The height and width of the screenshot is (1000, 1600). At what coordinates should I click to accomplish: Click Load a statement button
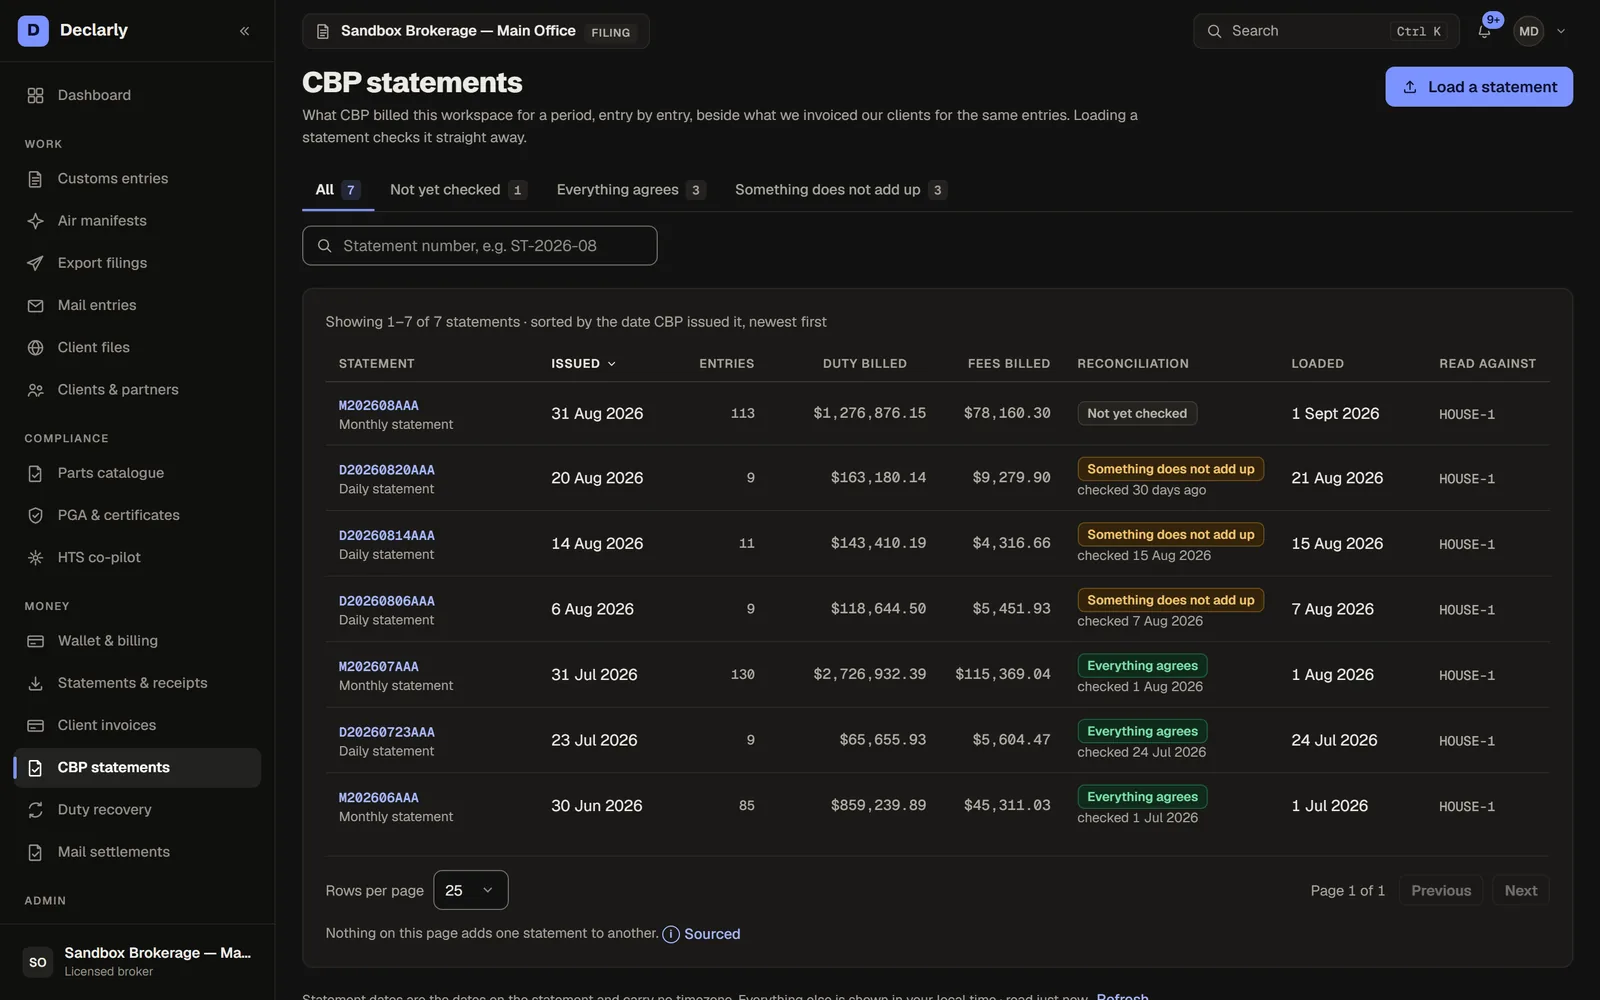coord(1479,87)
